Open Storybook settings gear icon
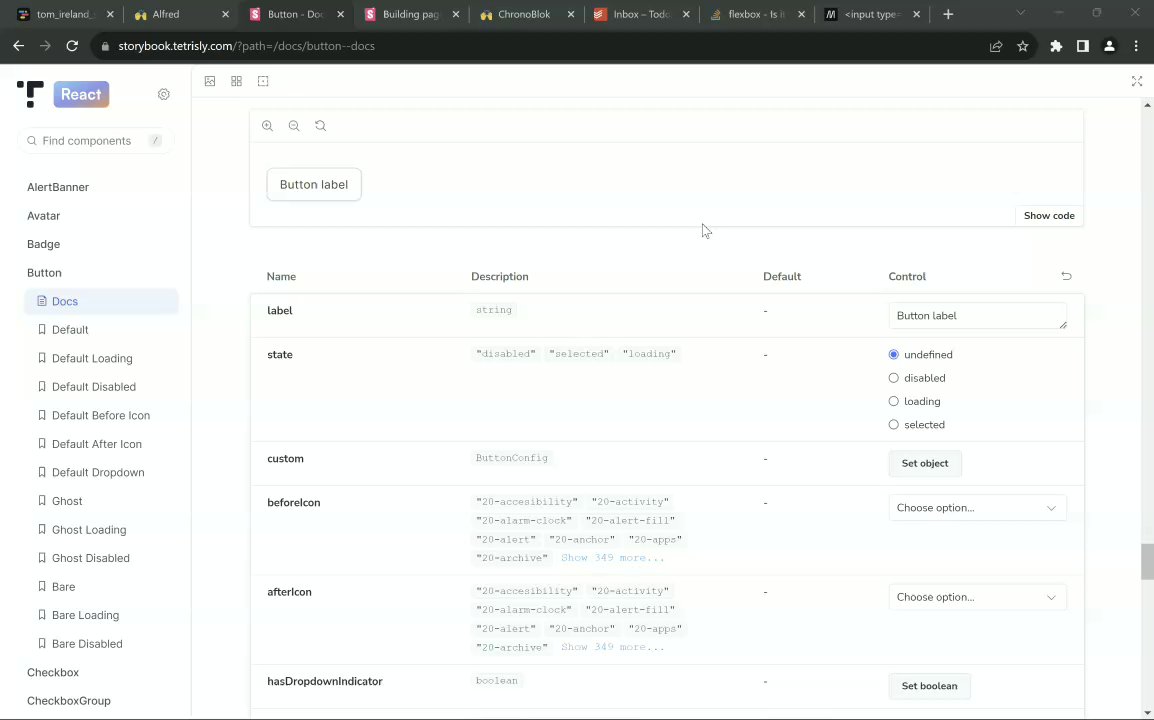This screenshot has width=1154, height=720. [x=164, y=94]
